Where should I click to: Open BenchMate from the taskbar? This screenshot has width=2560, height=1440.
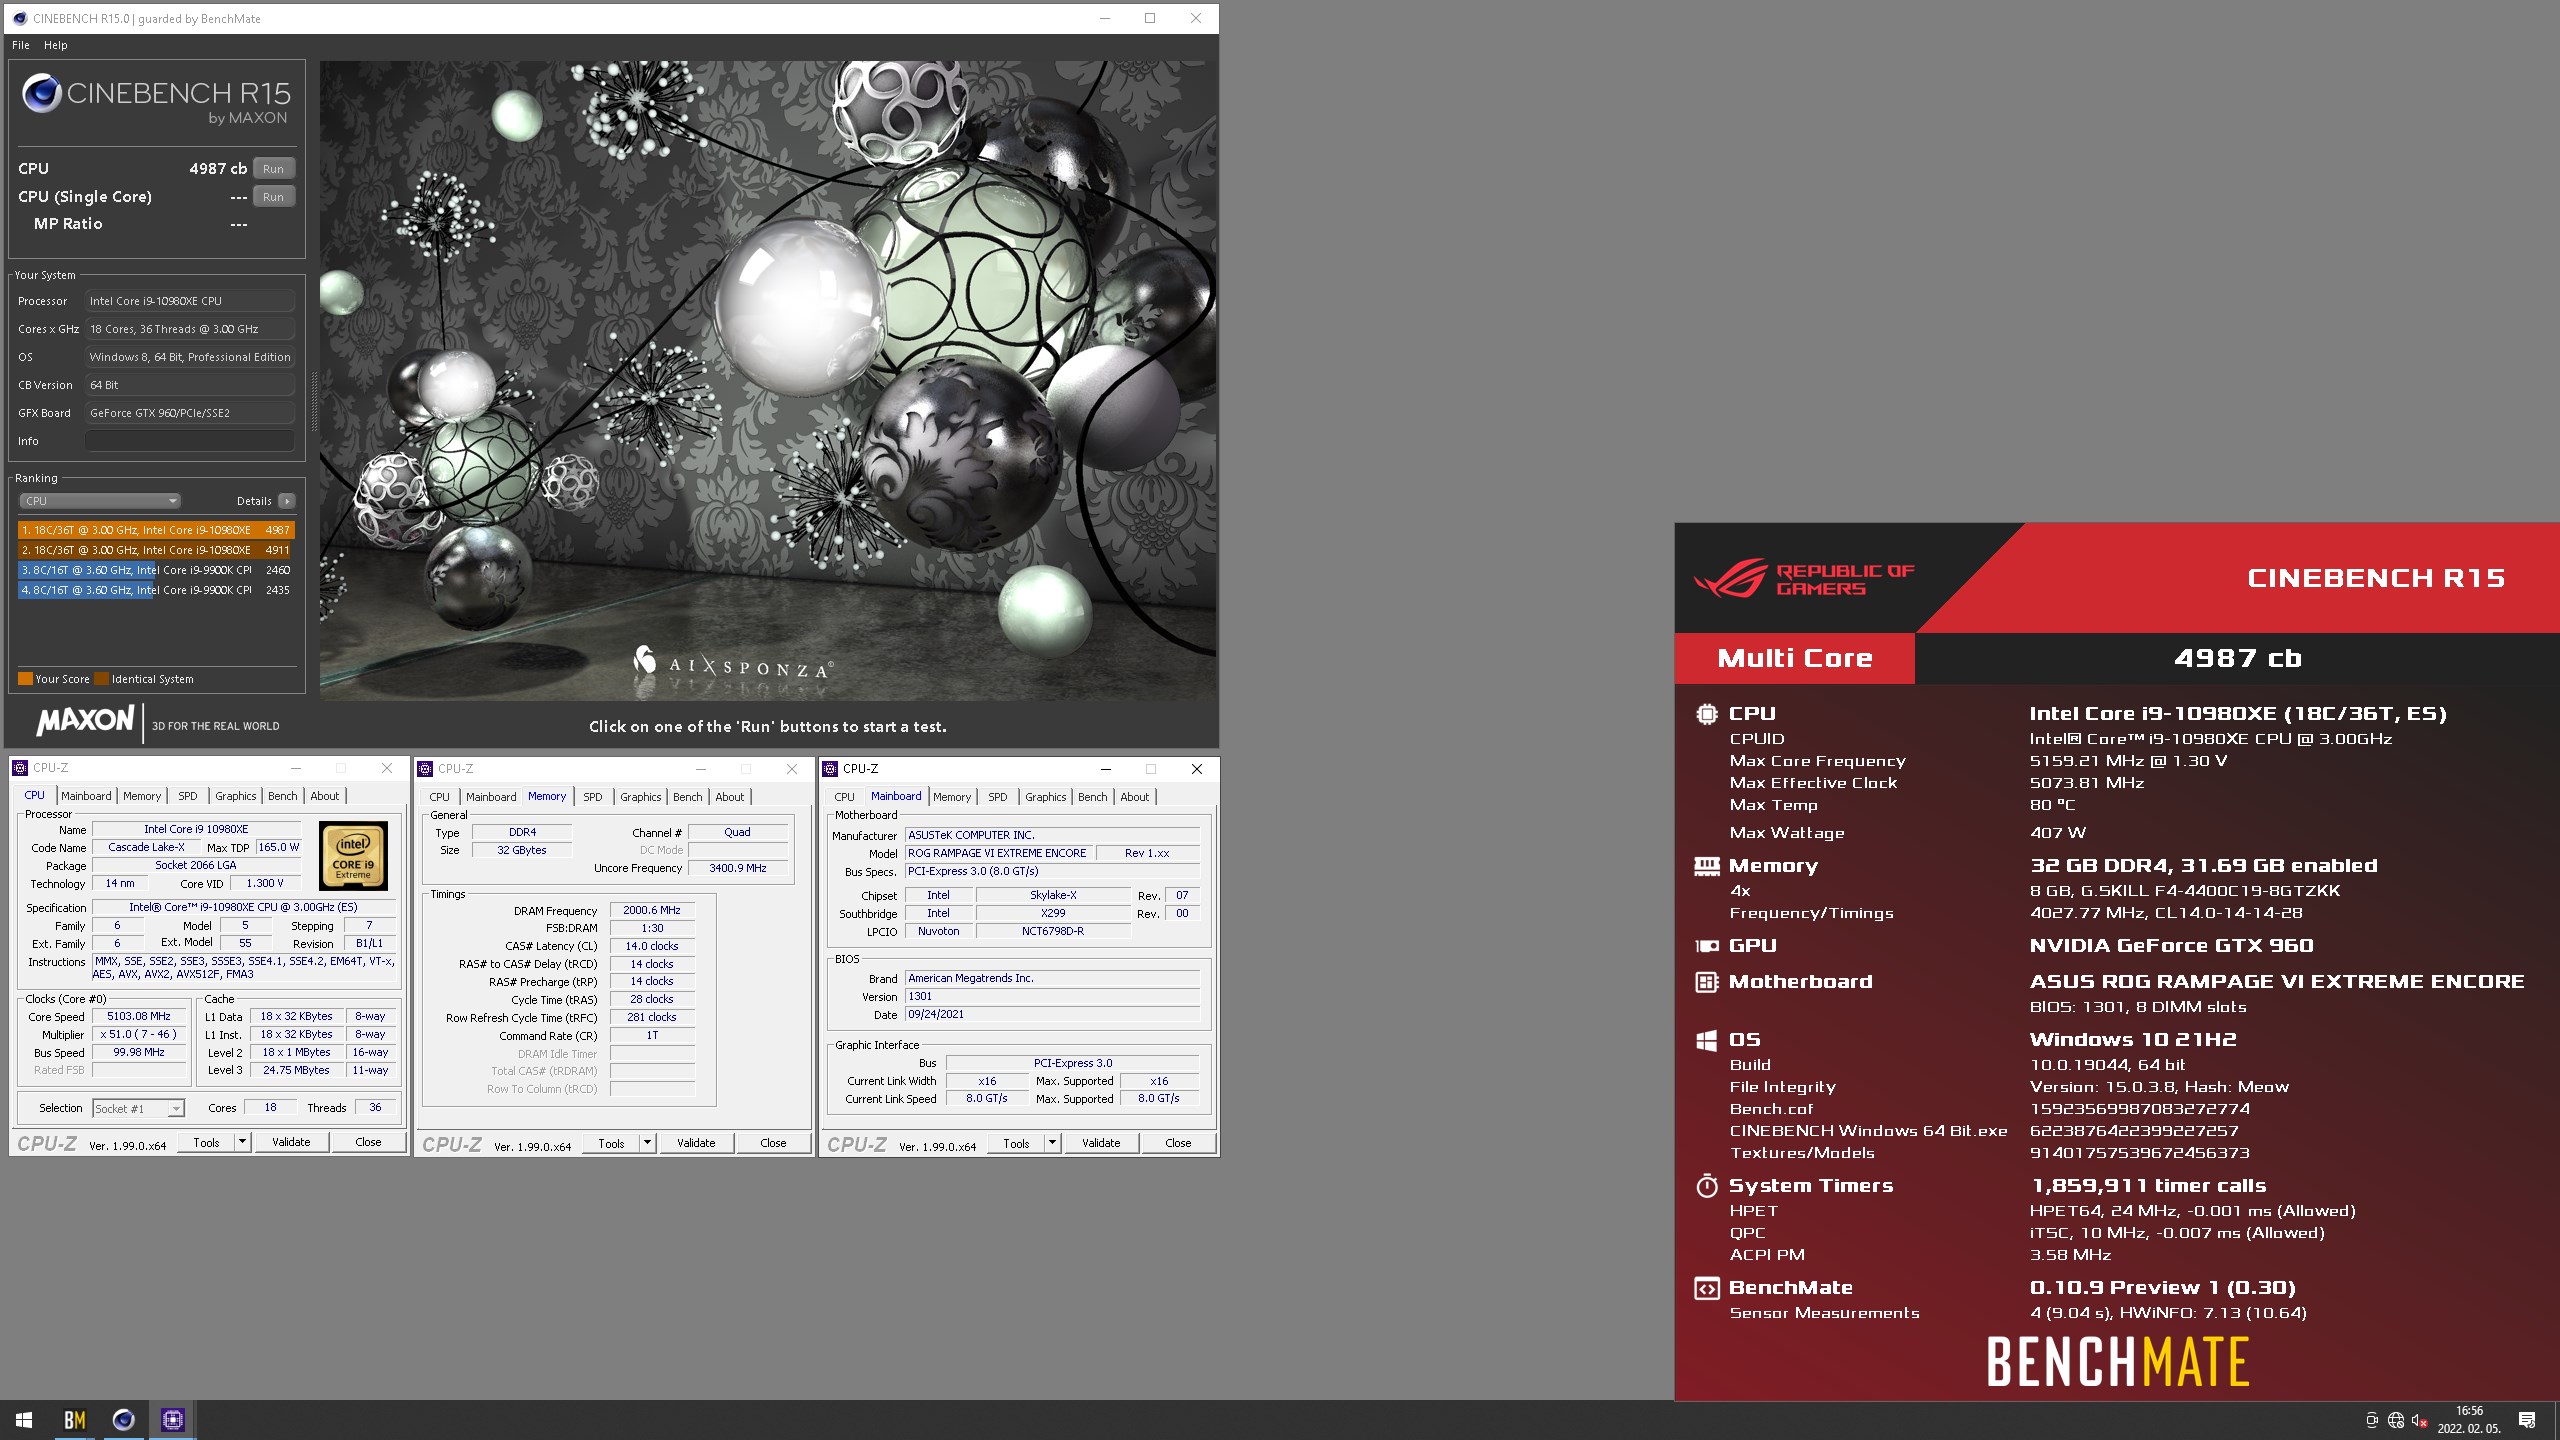pos(74,1420)
